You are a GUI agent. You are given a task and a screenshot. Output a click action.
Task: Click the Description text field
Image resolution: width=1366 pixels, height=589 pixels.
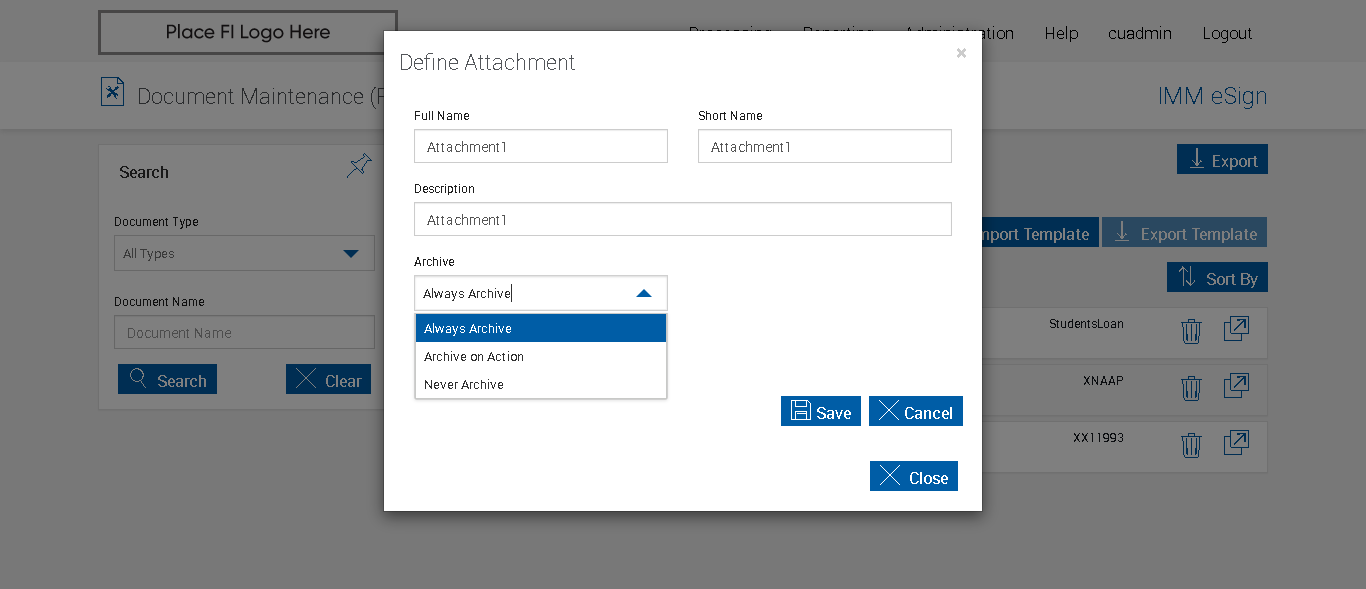[682, 220]
